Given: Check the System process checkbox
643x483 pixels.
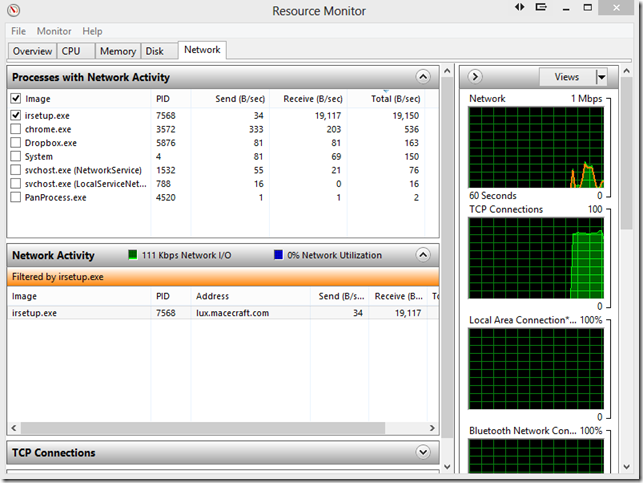Looking at the screenshot, I should pyautogui.click(x=16, y=156).
